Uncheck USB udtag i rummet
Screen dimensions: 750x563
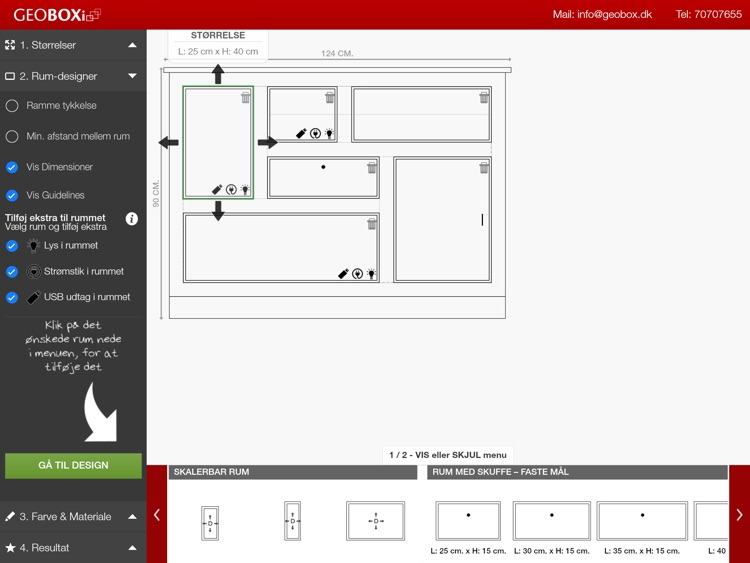click(x=12, y=298)
